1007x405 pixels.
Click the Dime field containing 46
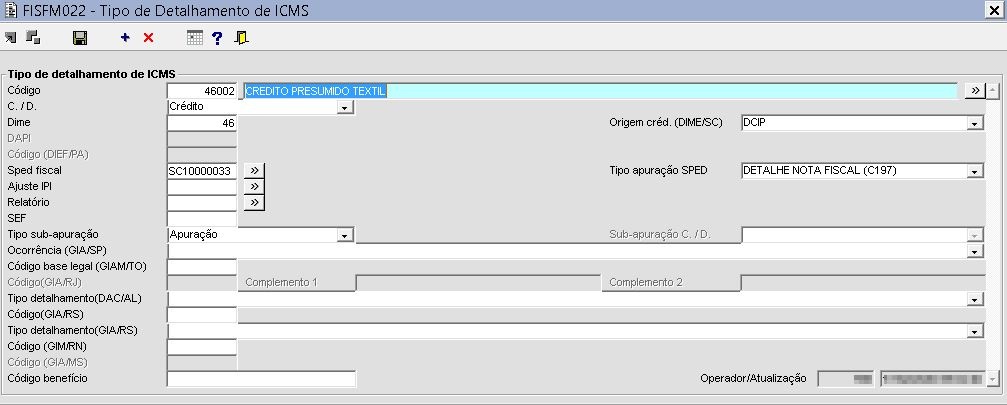(x=202, y=123)
